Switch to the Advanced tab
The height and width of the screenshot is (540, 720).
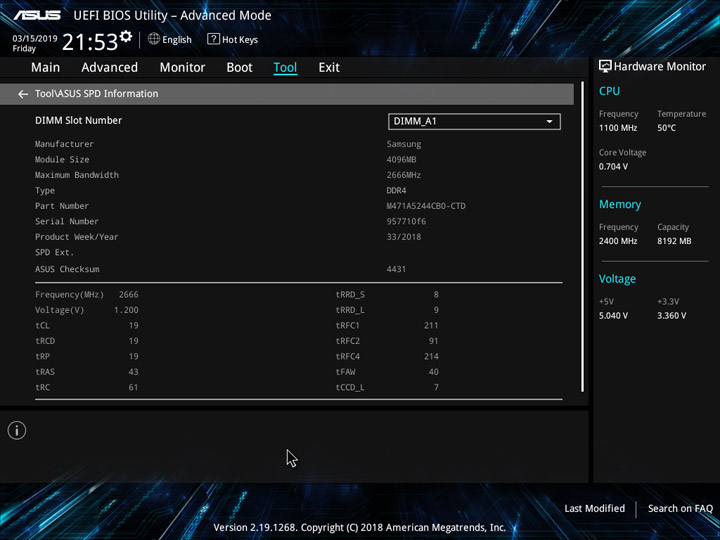click(109, 68)
